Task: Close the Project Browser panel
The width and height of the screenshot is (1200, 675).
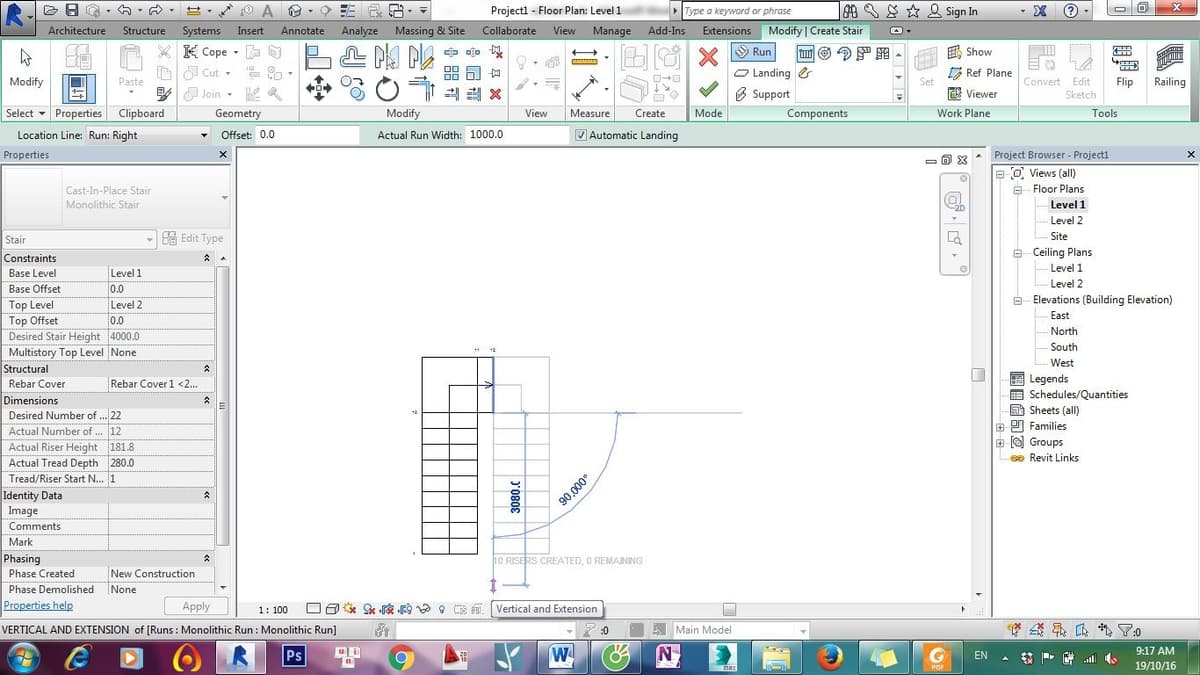Action: (x=1190, y=155)
